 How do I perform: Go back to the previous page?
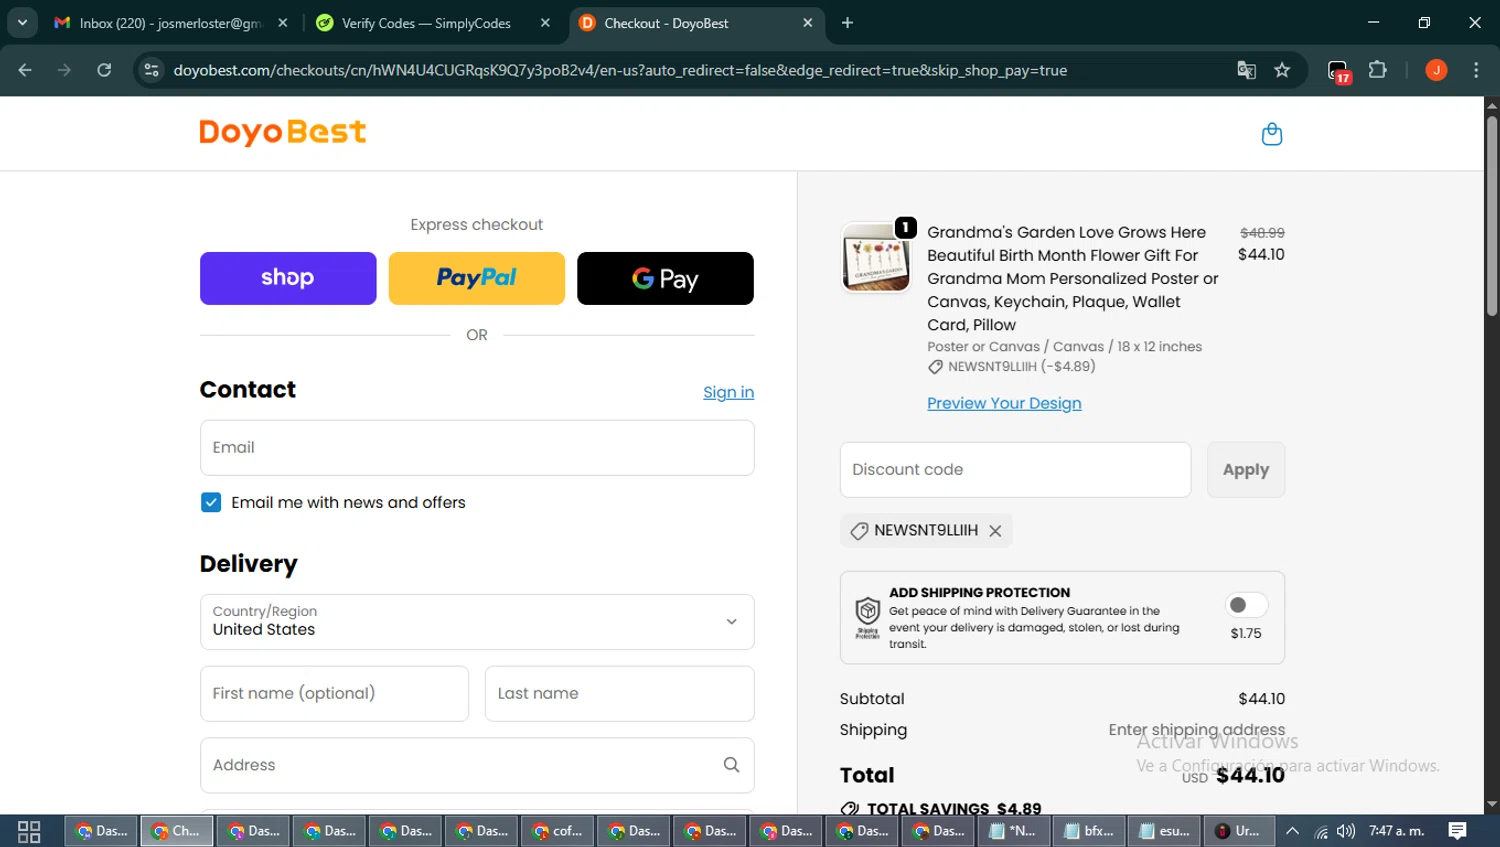pos(25,70)
